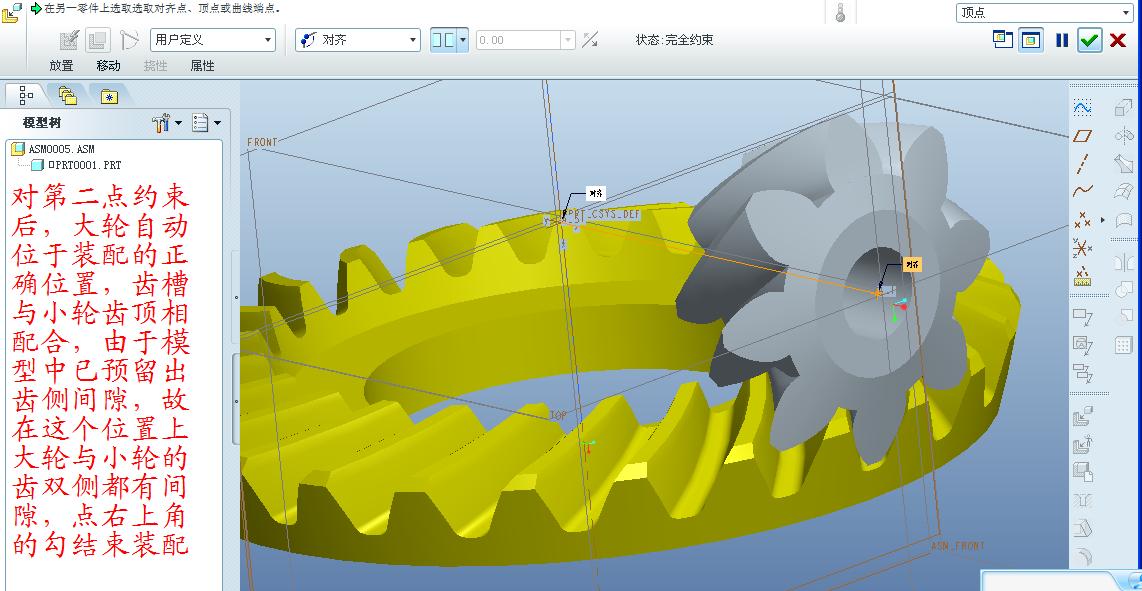Click the manual placement icon
The image size is (1142, 591).
coord(98,40)
